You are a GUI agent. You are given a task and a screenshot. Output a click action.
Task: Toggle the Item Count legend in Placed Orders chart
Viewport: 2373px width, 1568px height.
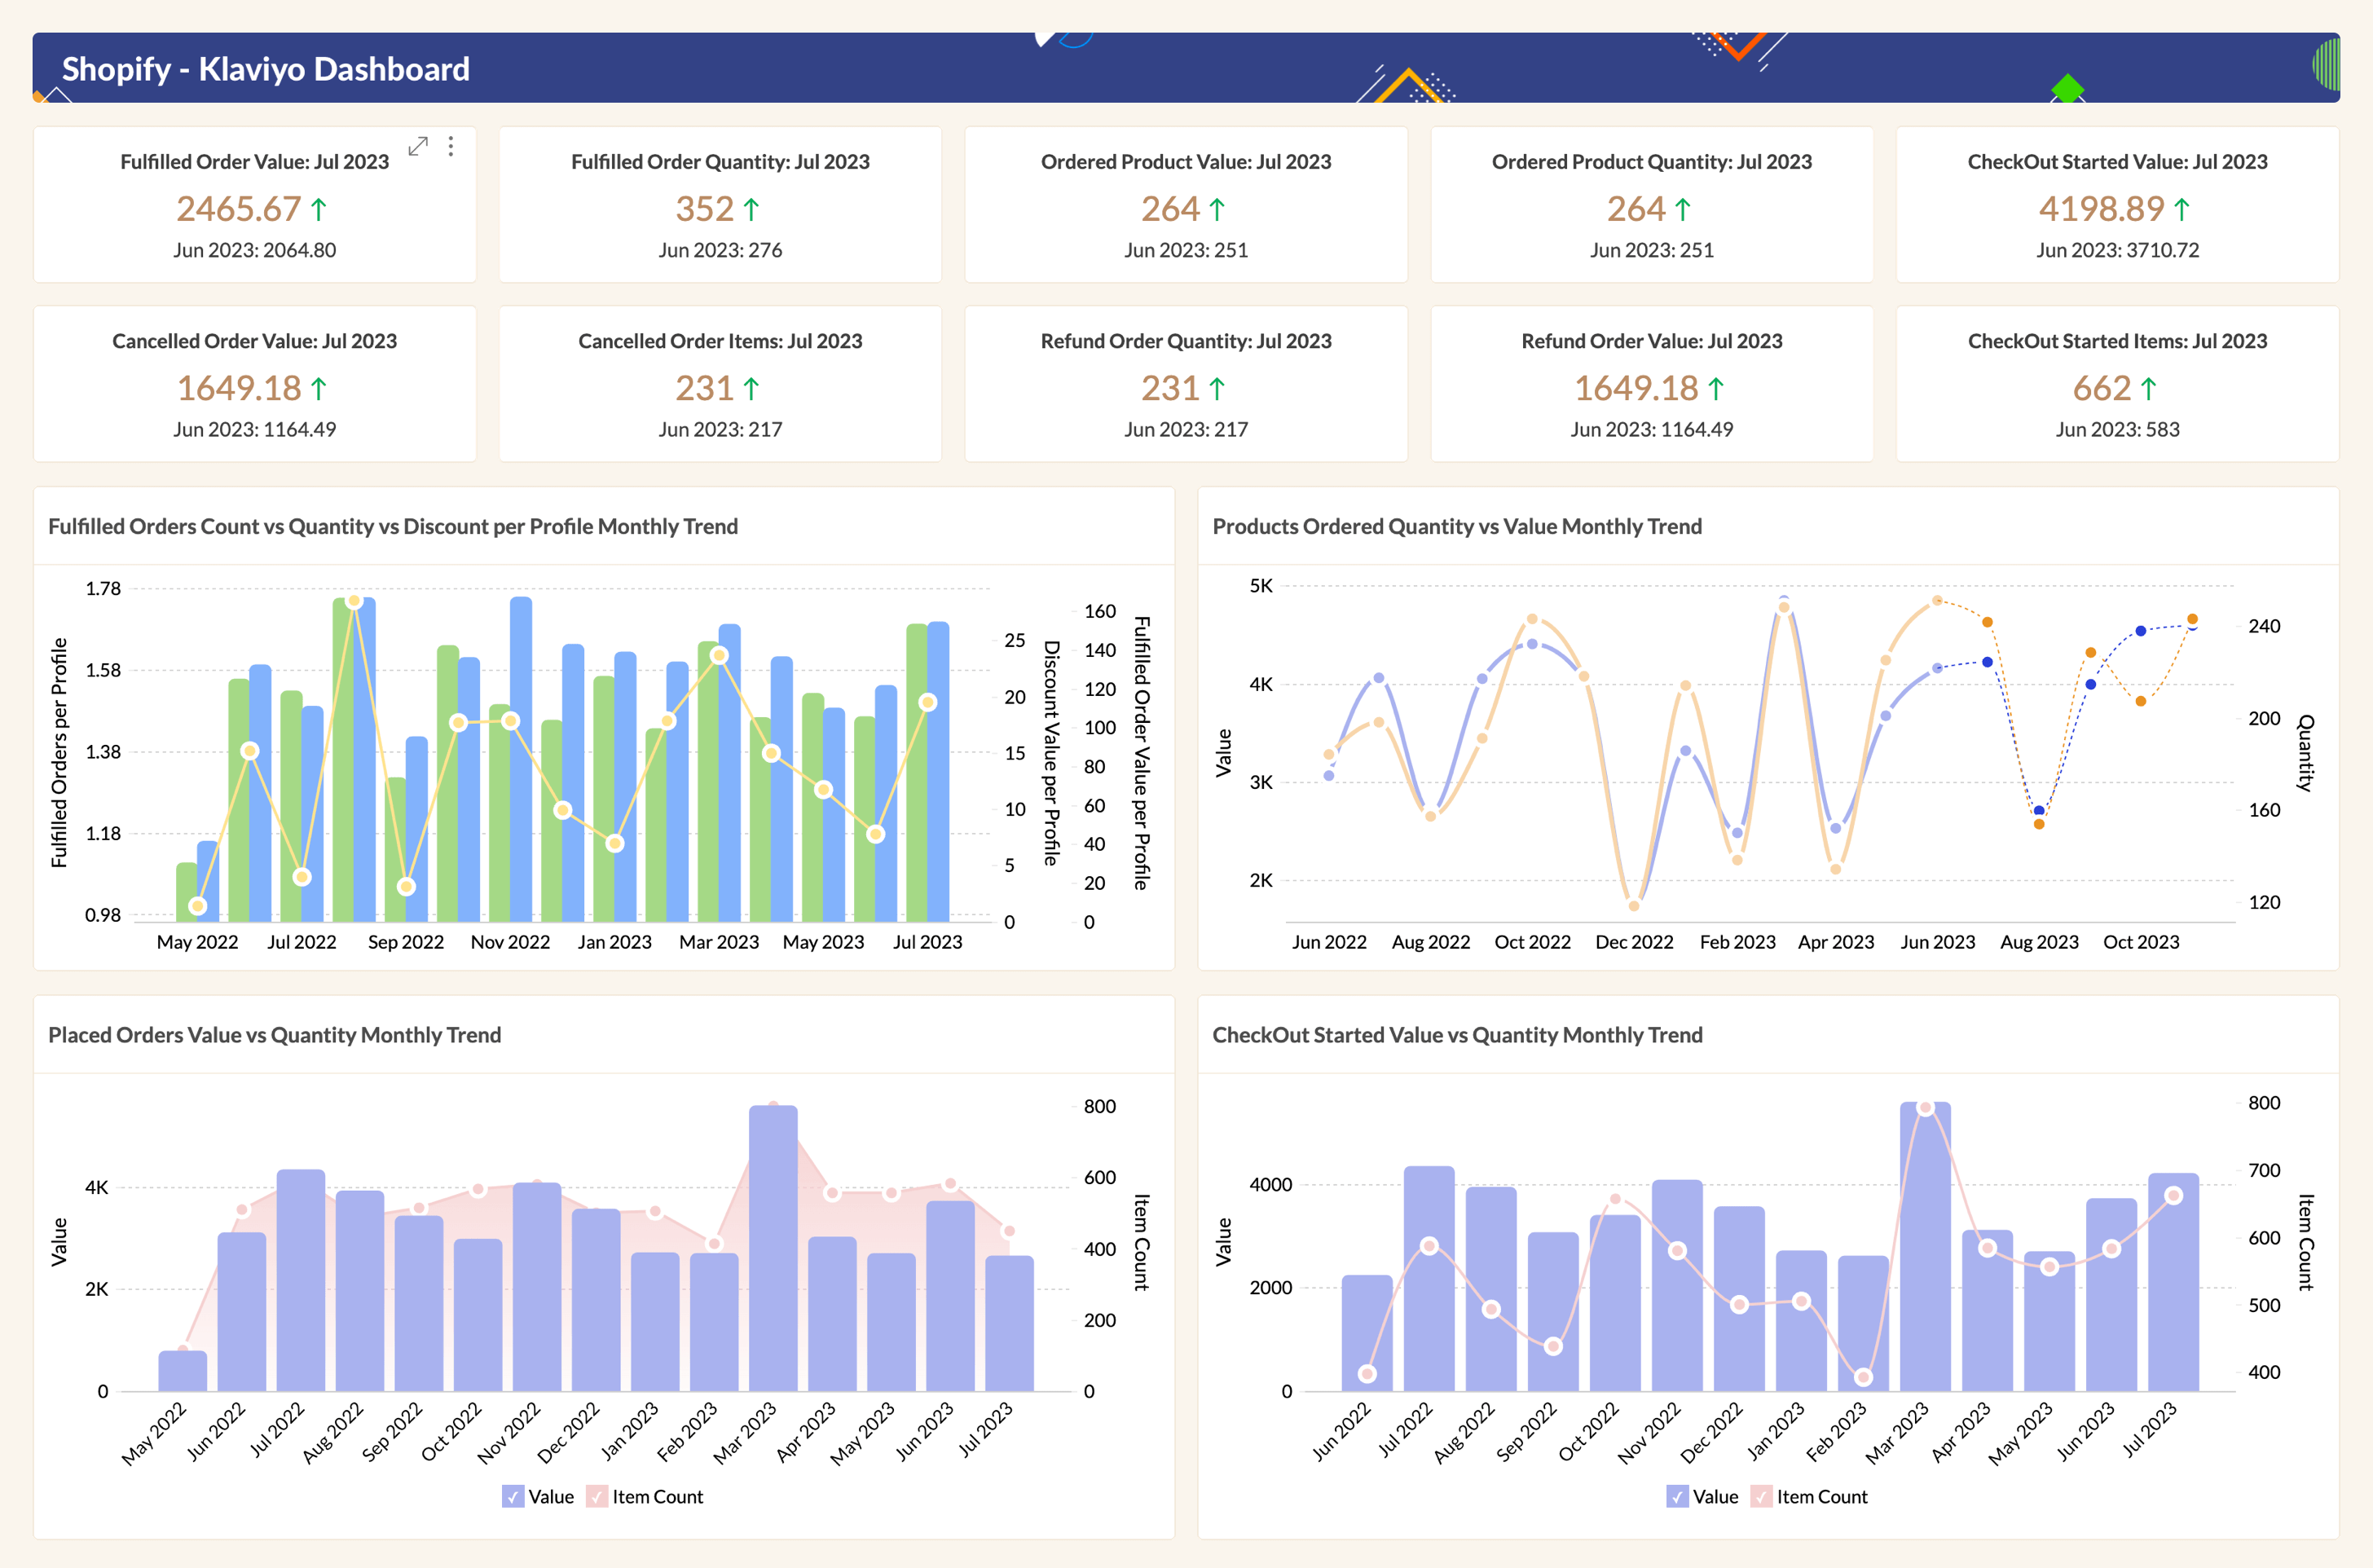click(x=597, y=1497)
